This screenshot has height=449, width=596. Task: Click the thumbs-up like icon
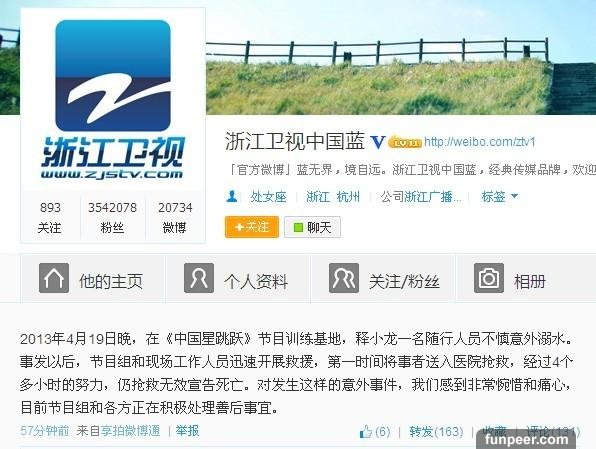click(x=365, y=432)
